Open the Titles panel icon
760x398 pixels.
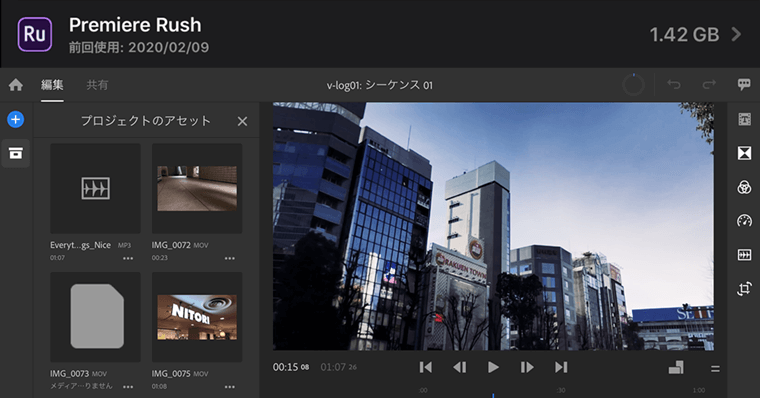click(744, 119)
